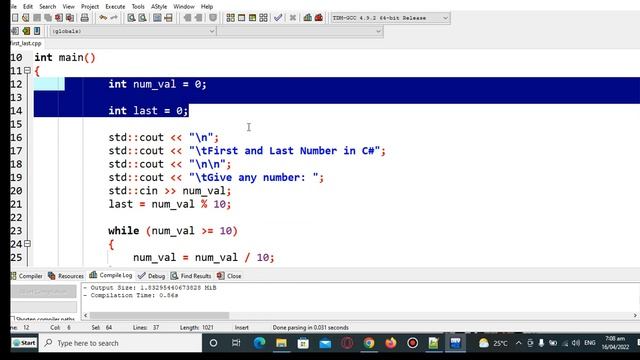Click the 'Length: 1021' status bar entry

point(197,327)
